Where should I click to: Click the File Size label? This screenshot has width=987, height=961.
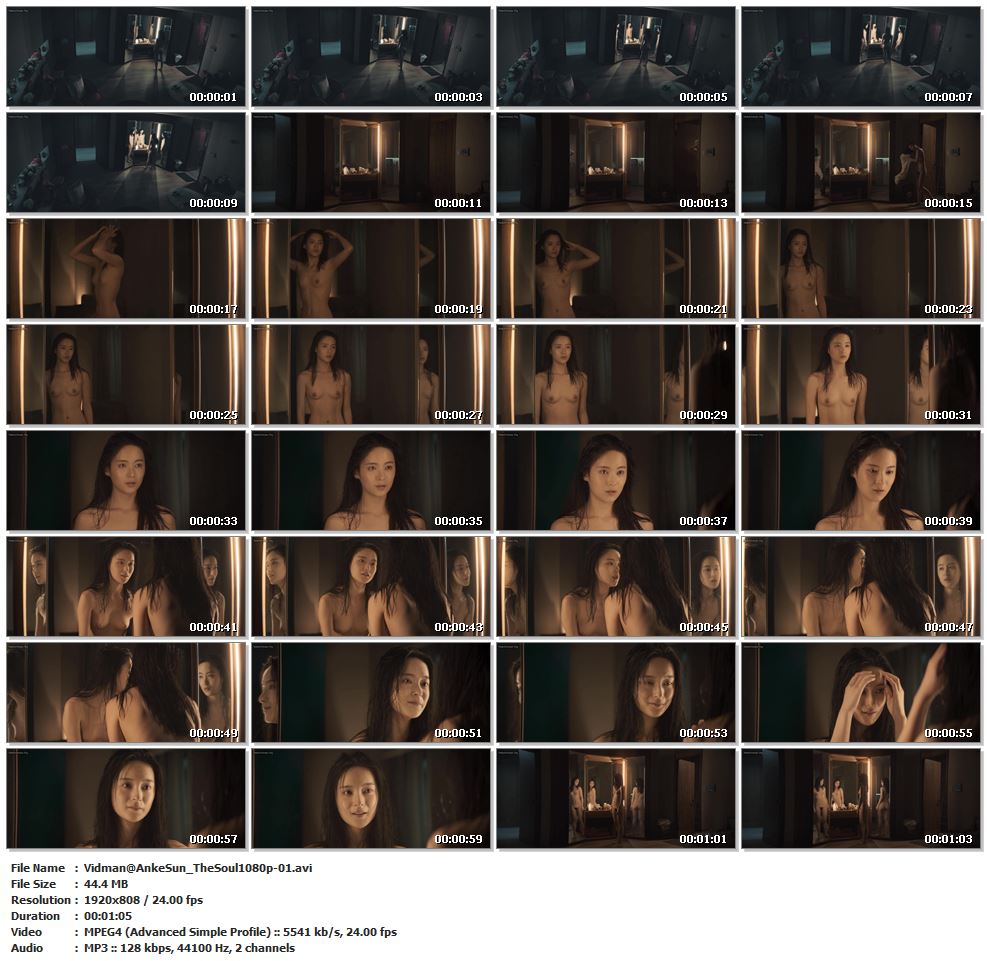[33, 884]
